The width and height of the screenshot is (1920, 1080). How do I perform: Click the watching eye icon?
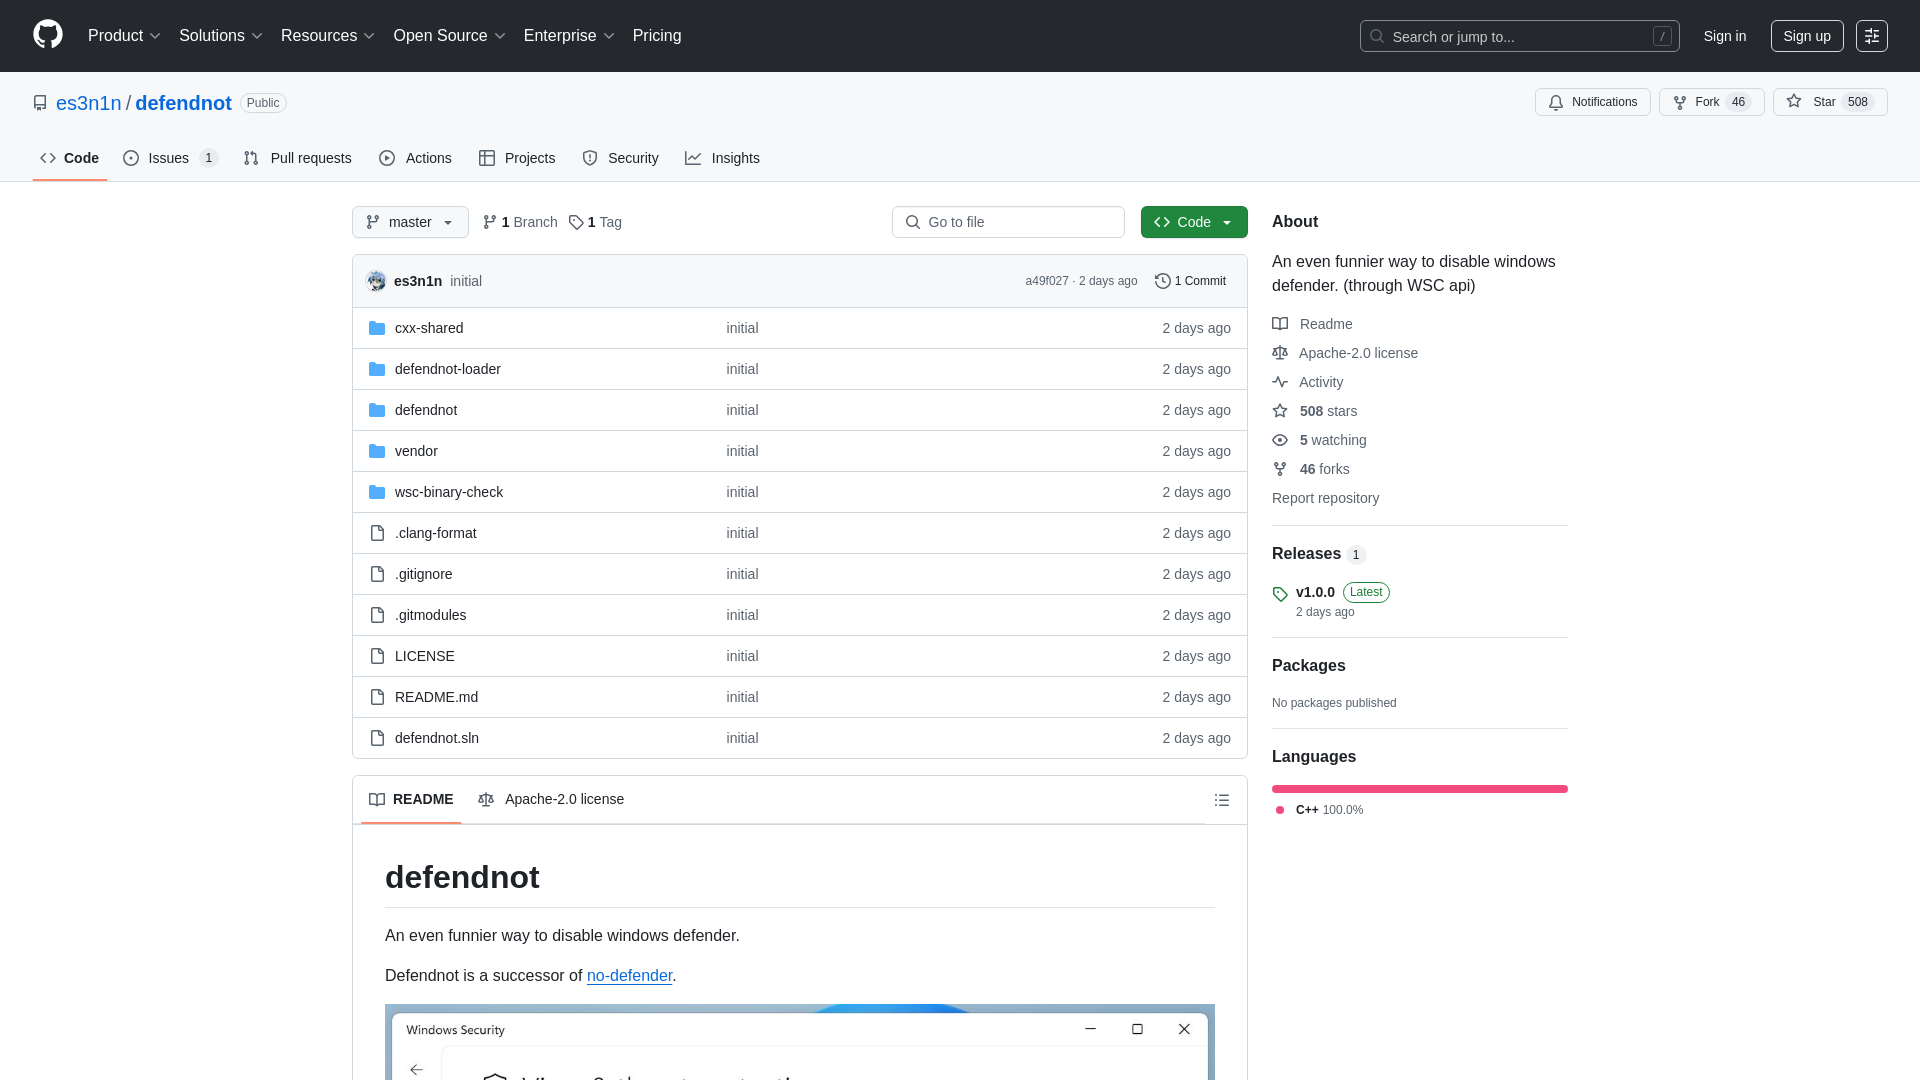pyautogui.click(x=1280, y=440)
